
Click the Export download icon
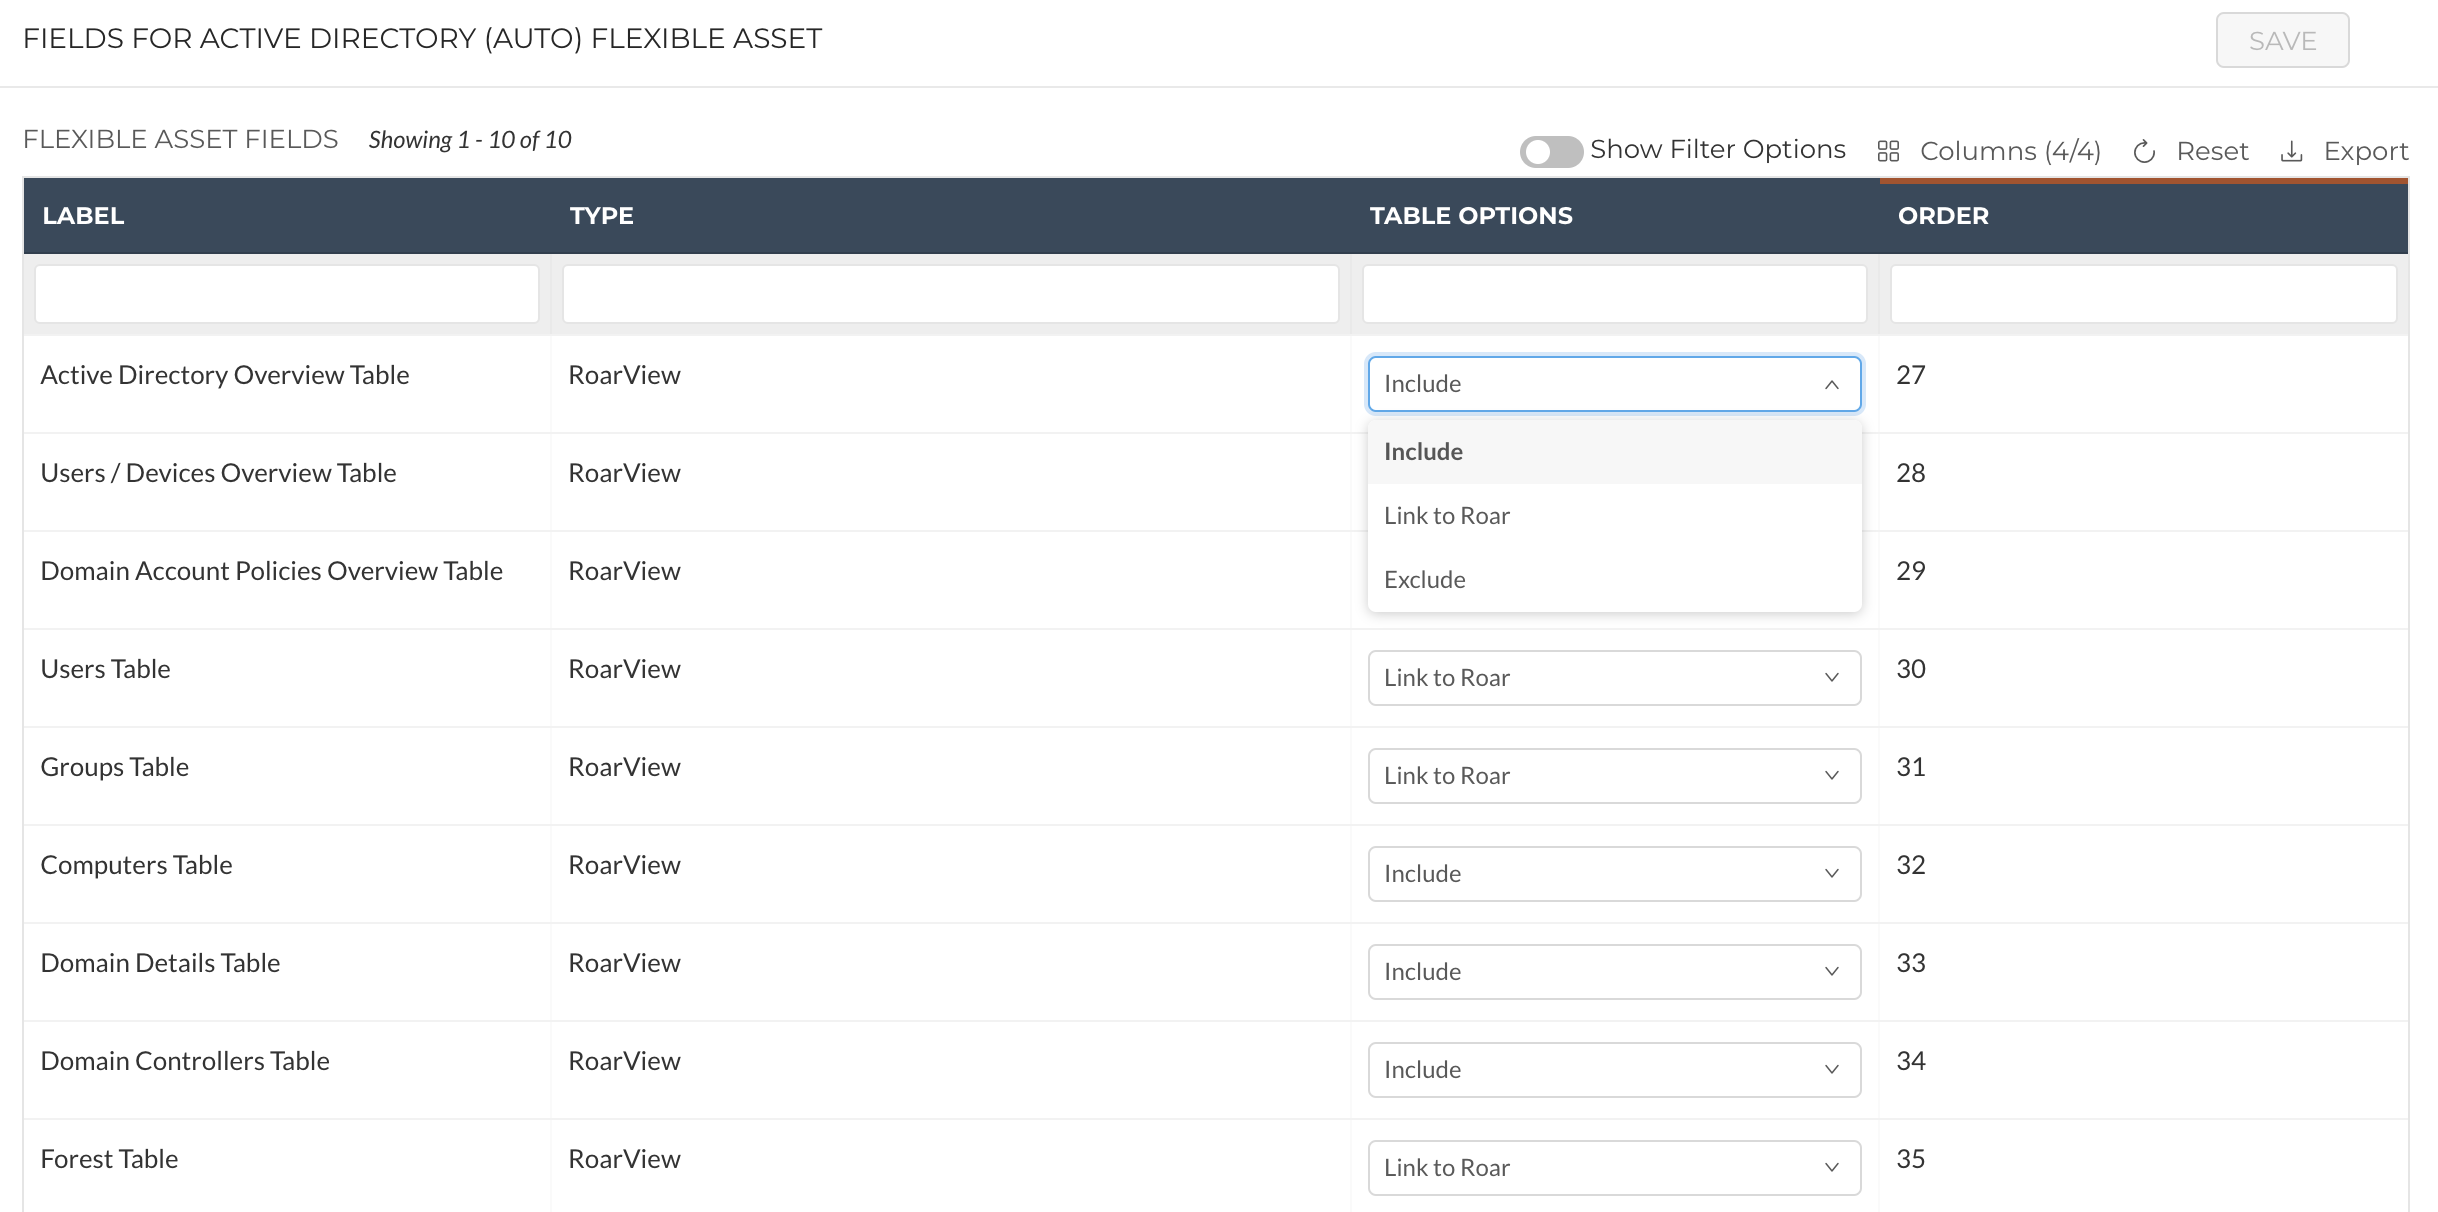pos(2291,152)
